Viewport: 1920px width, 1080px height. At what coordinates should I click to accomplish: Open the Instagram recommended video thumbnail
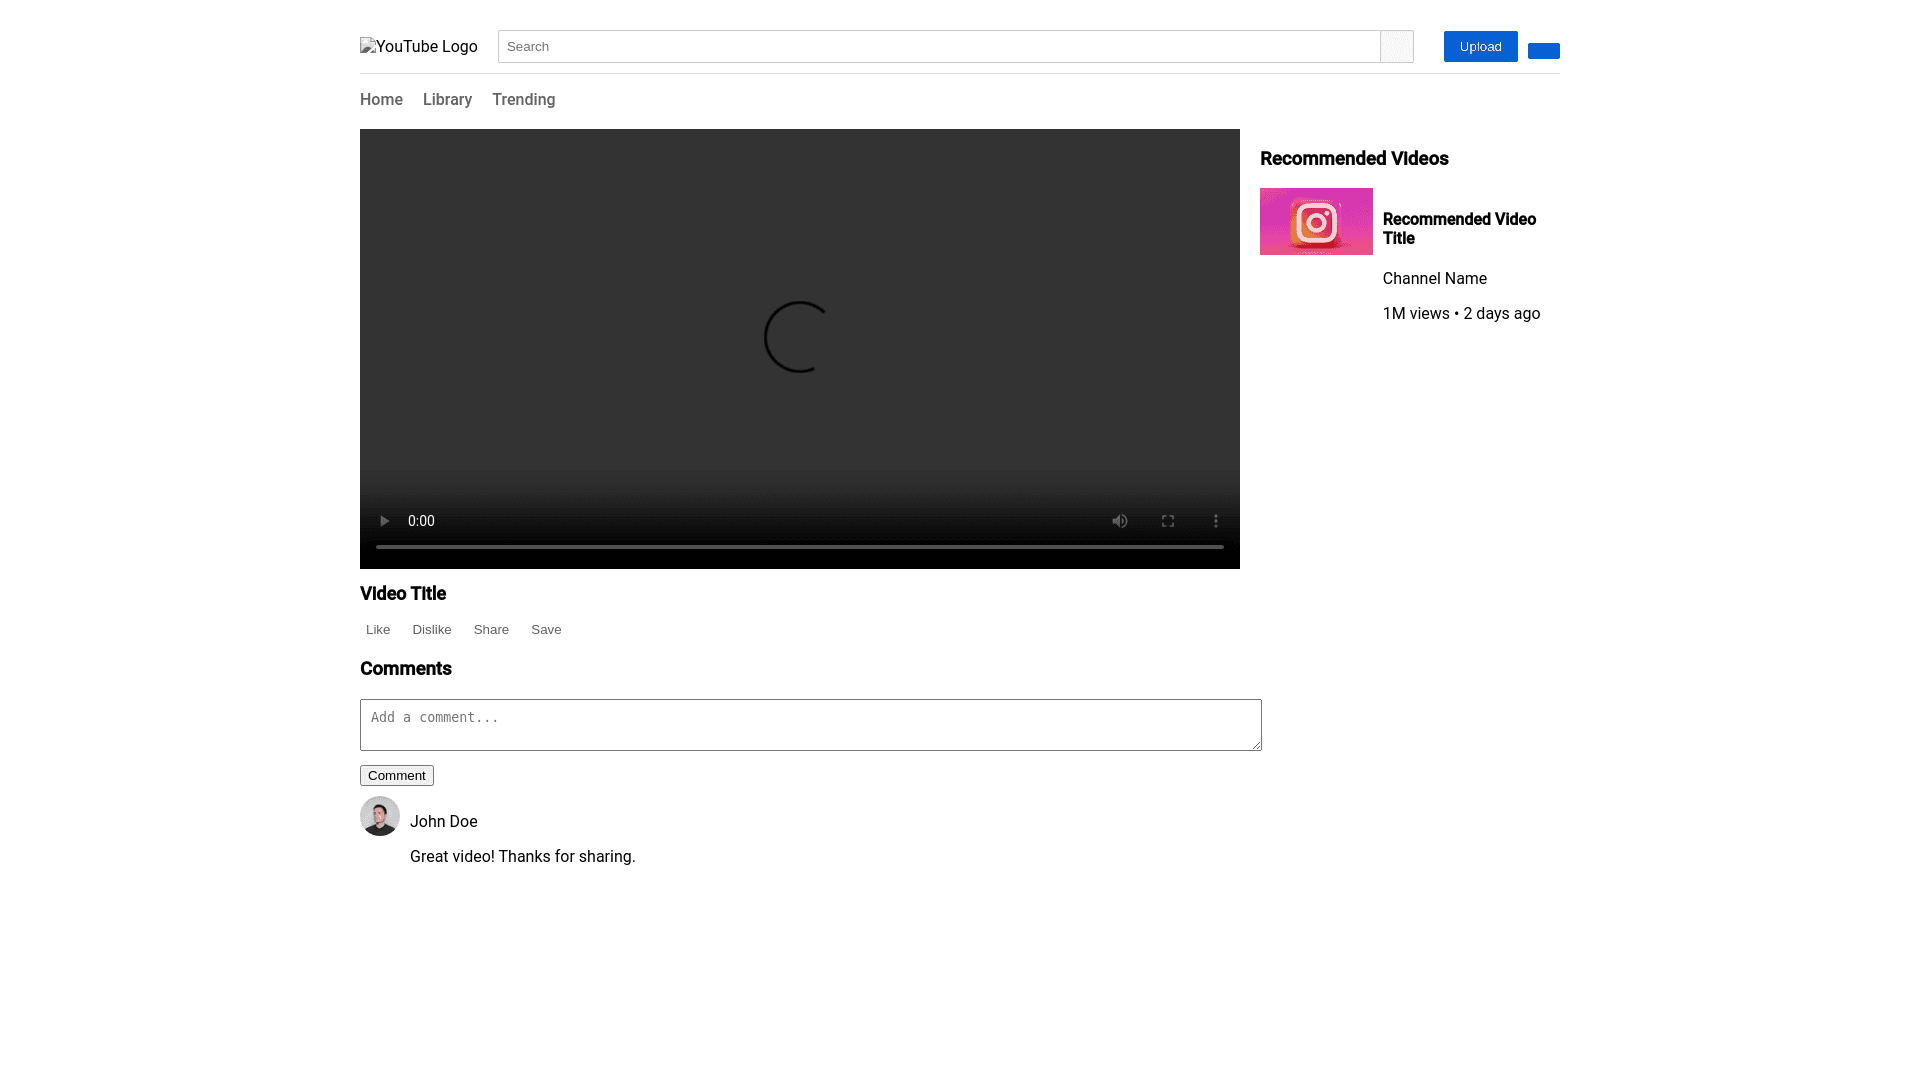coord(1316,221)
